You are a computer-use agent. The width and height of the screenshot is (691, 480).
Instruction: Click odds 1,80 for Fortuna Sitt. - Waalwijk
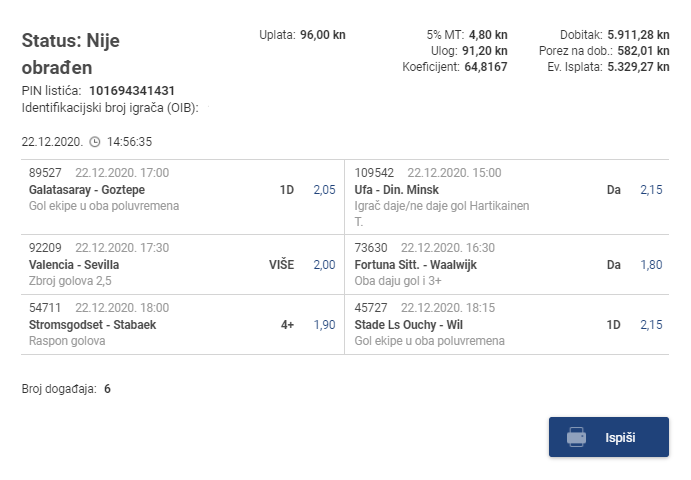coord(651,265)
